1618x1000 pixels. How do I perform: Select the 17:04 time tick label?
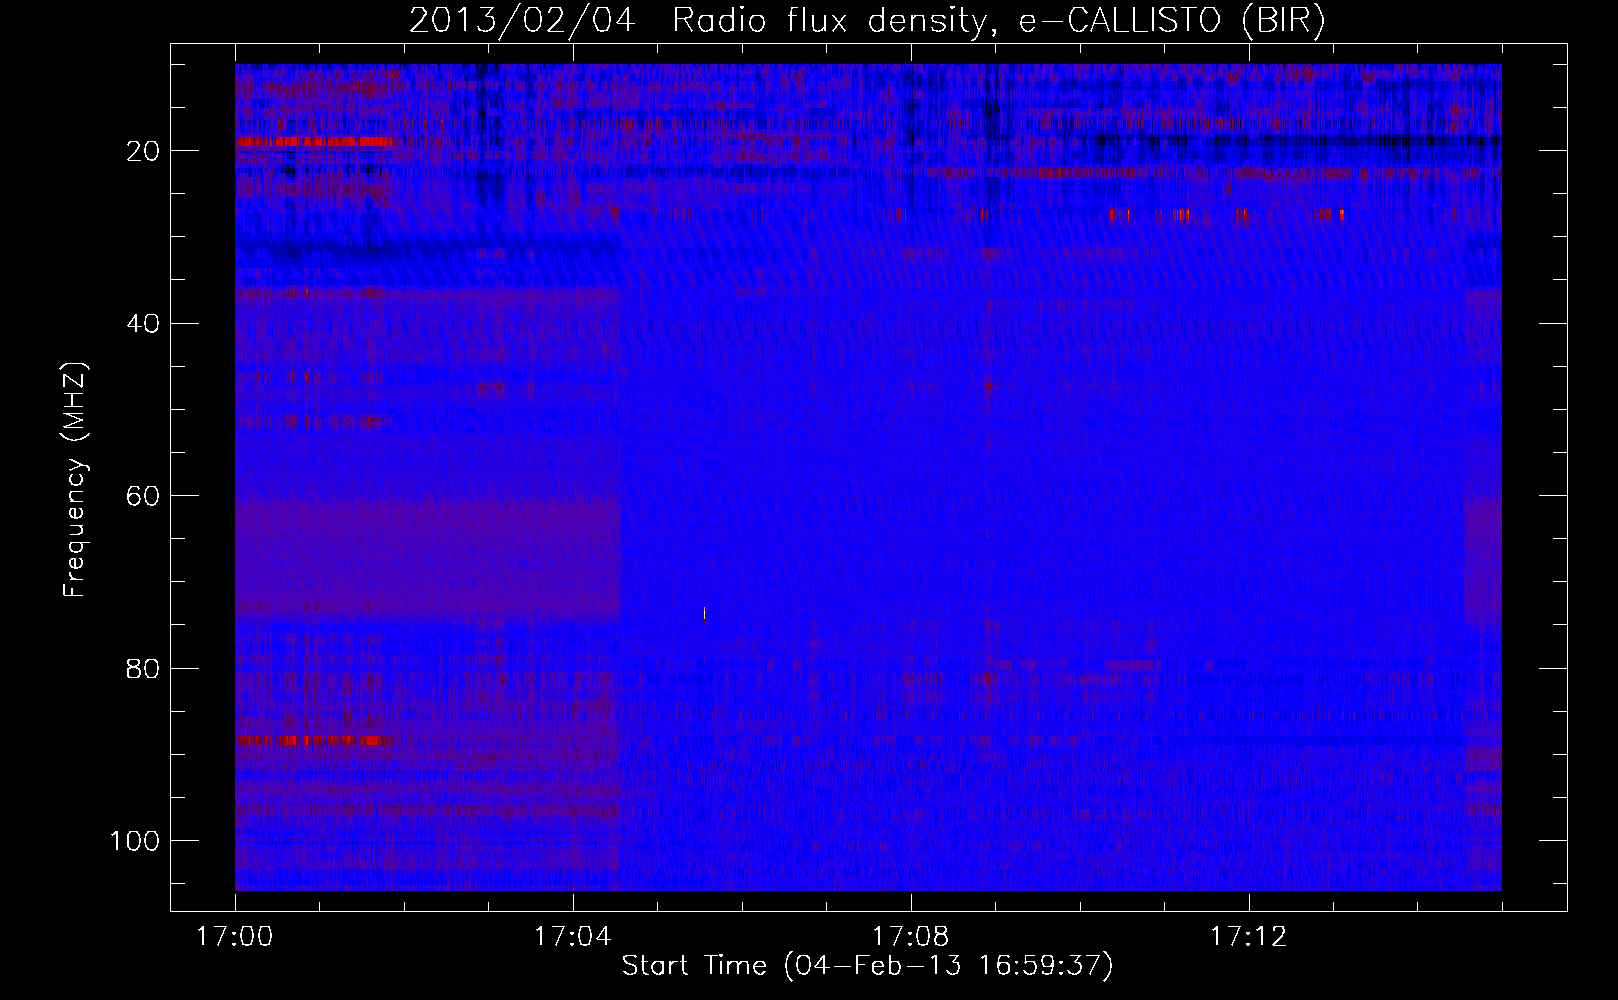[x=573, y=937]
